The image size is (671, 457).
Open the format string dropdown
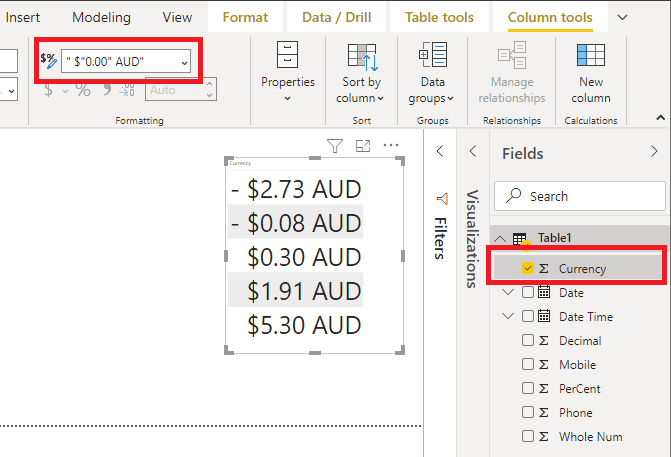pyautogui.click(x=184, y=62)
